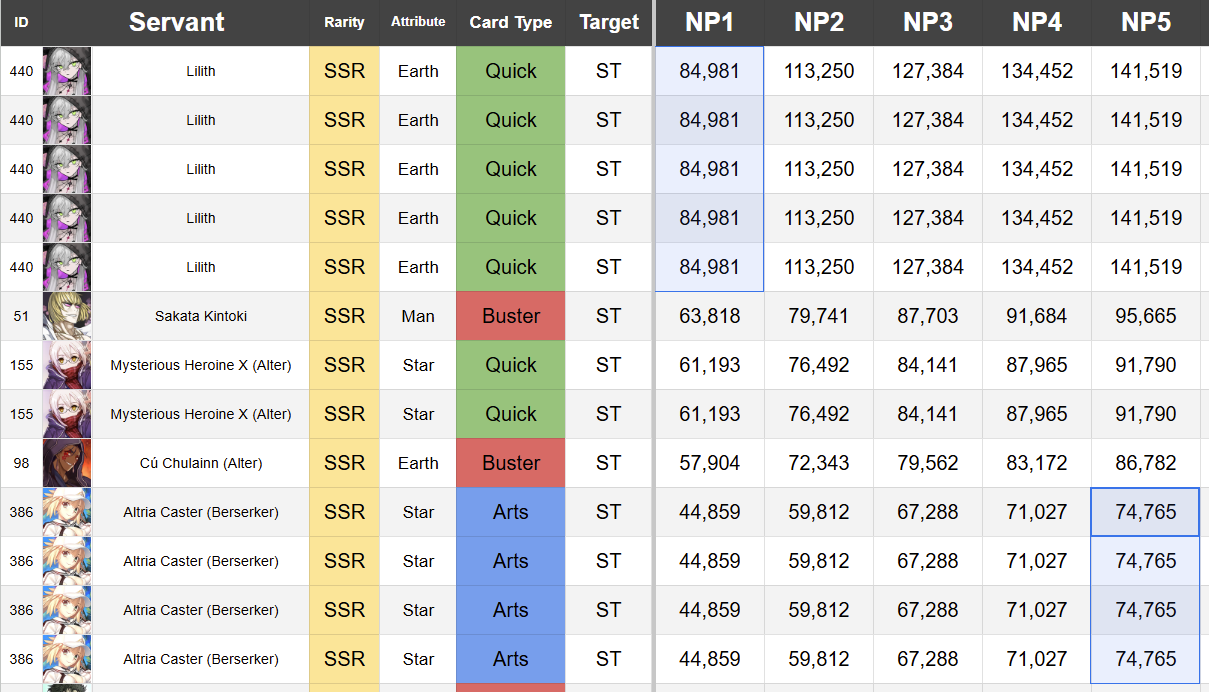1209x692 pixels.
Task: Click ID cell 98
Action: pos(21,463)
